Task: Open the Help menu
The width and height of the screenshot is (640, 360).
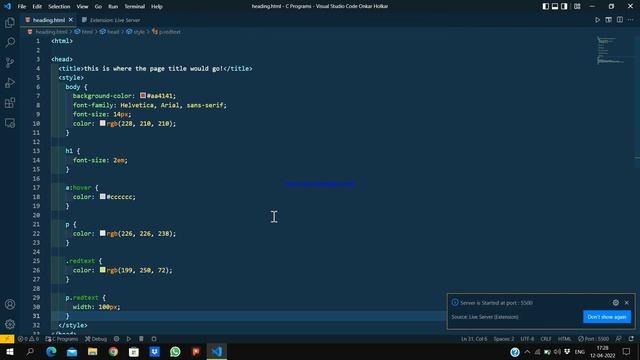Action: tap(157, 7)
